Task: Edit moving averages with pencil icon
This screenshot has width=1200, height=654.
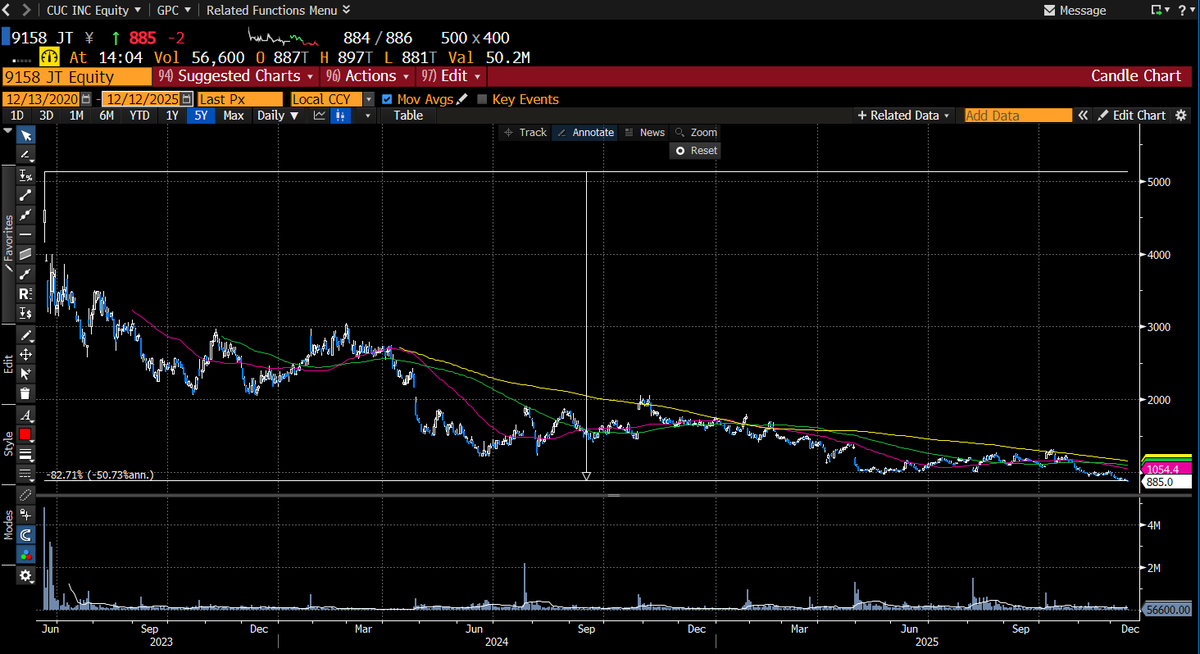Action: (x=461, y=99)
